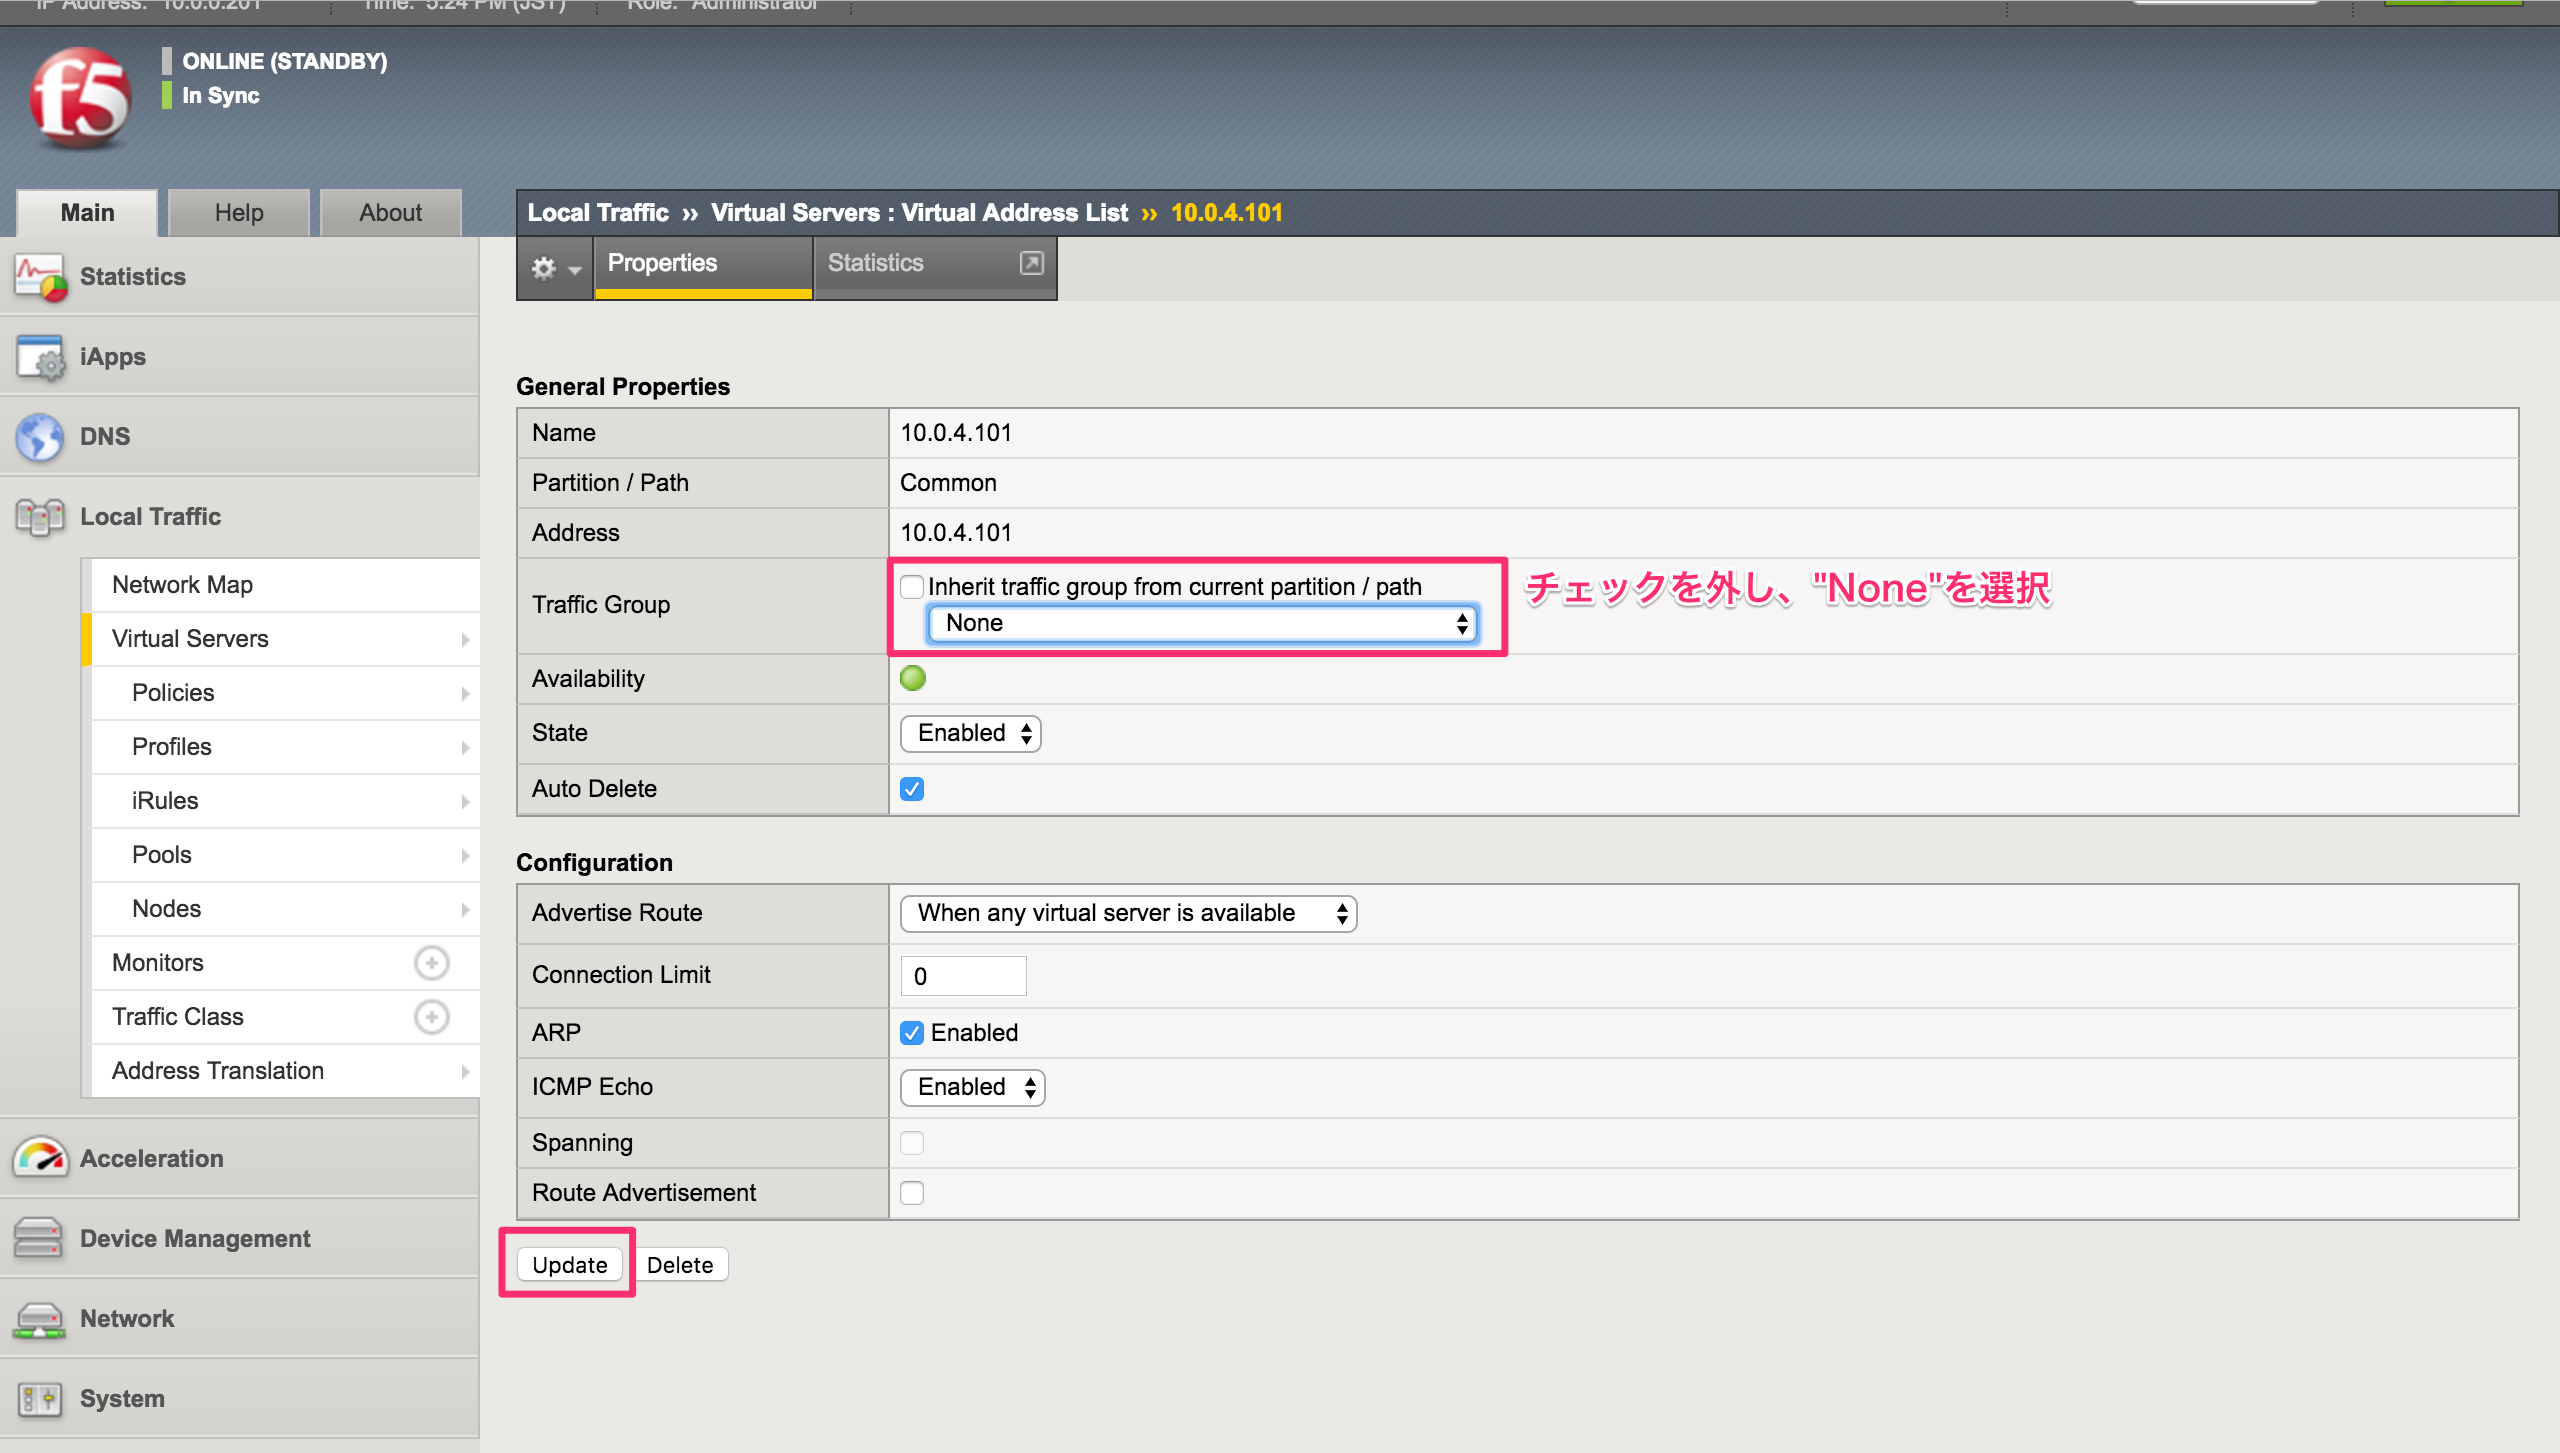2560x1453 pixels.
Task: Select the iApps sidebar icon
Action: [x=40, y=357]
